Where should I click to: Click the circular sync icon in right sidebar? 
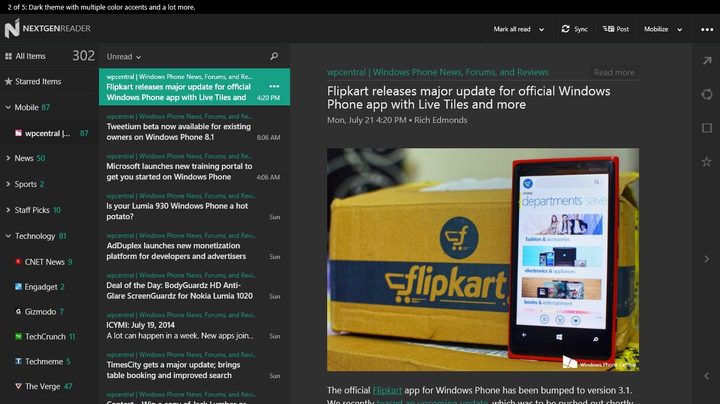[707, 95]
